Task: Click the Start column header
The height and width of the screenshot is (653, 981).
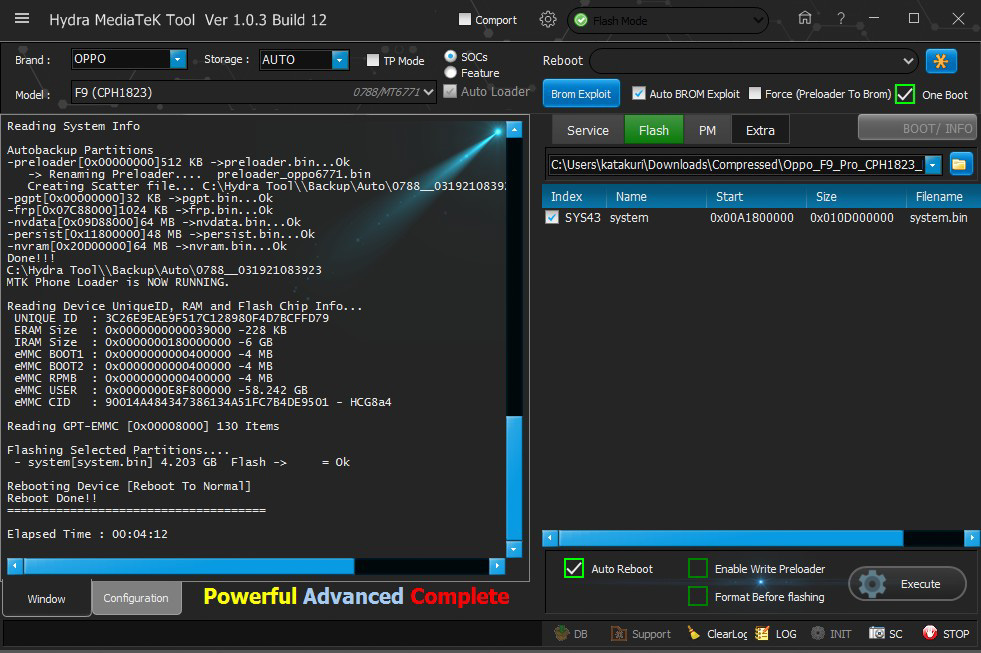Action: [756, 196]
